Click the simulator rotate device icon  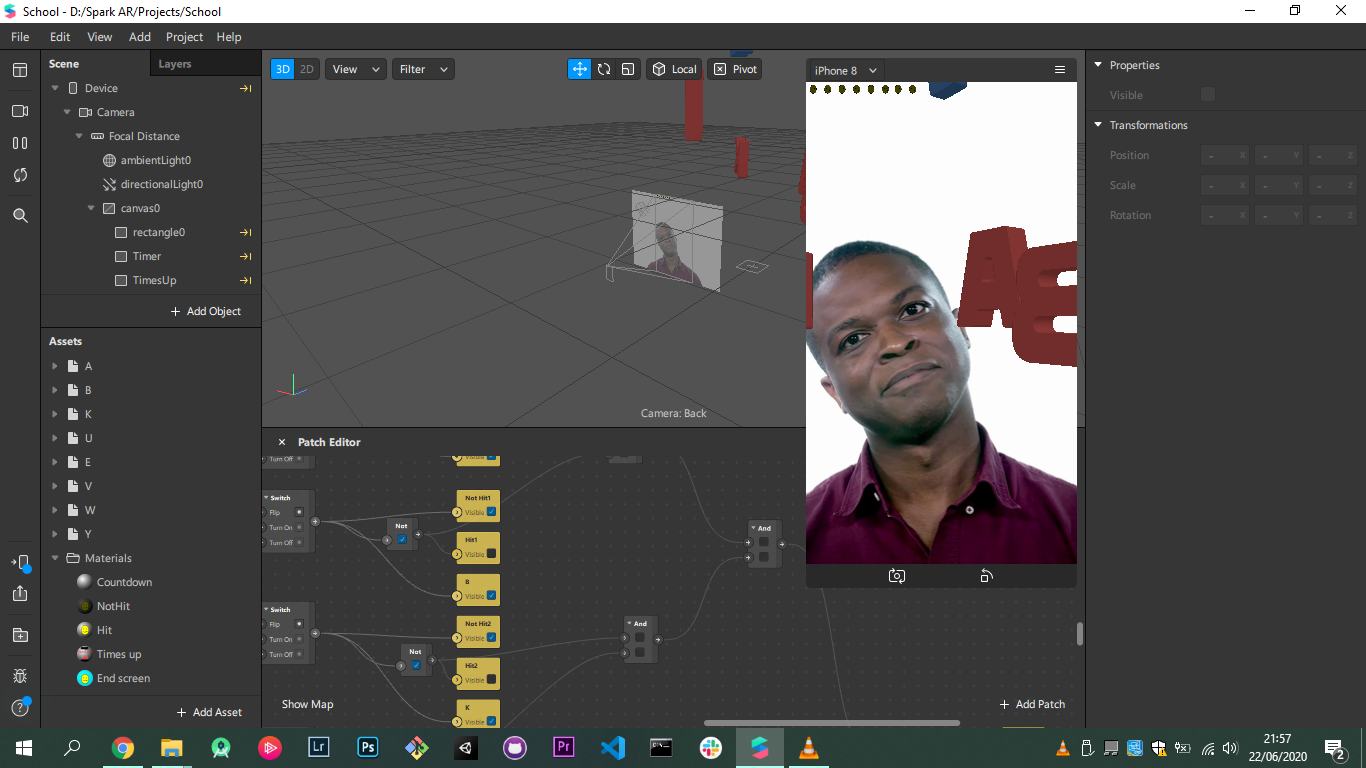click(x=986, y=576)
